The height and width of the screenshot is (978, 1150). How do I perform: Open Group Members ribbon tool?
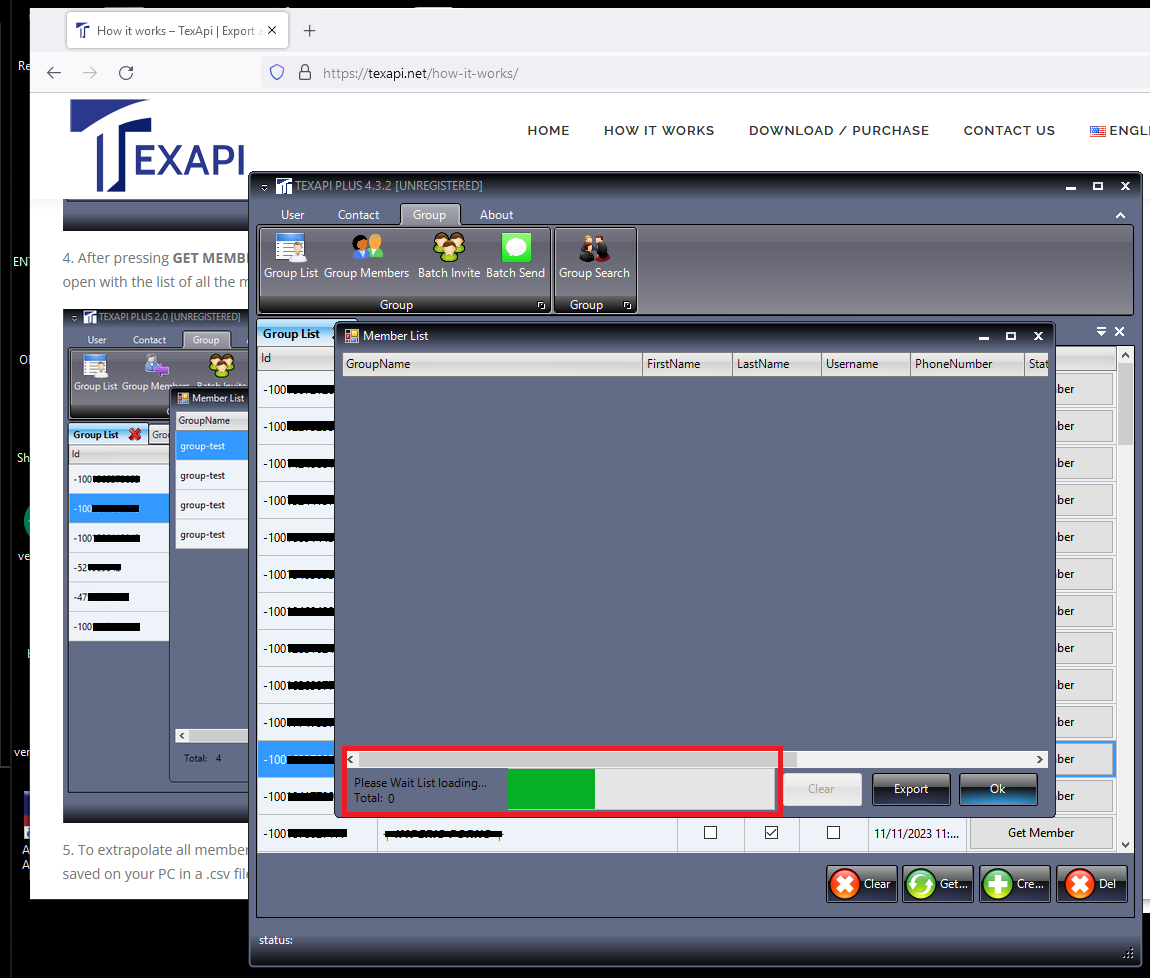coord(367,256)
